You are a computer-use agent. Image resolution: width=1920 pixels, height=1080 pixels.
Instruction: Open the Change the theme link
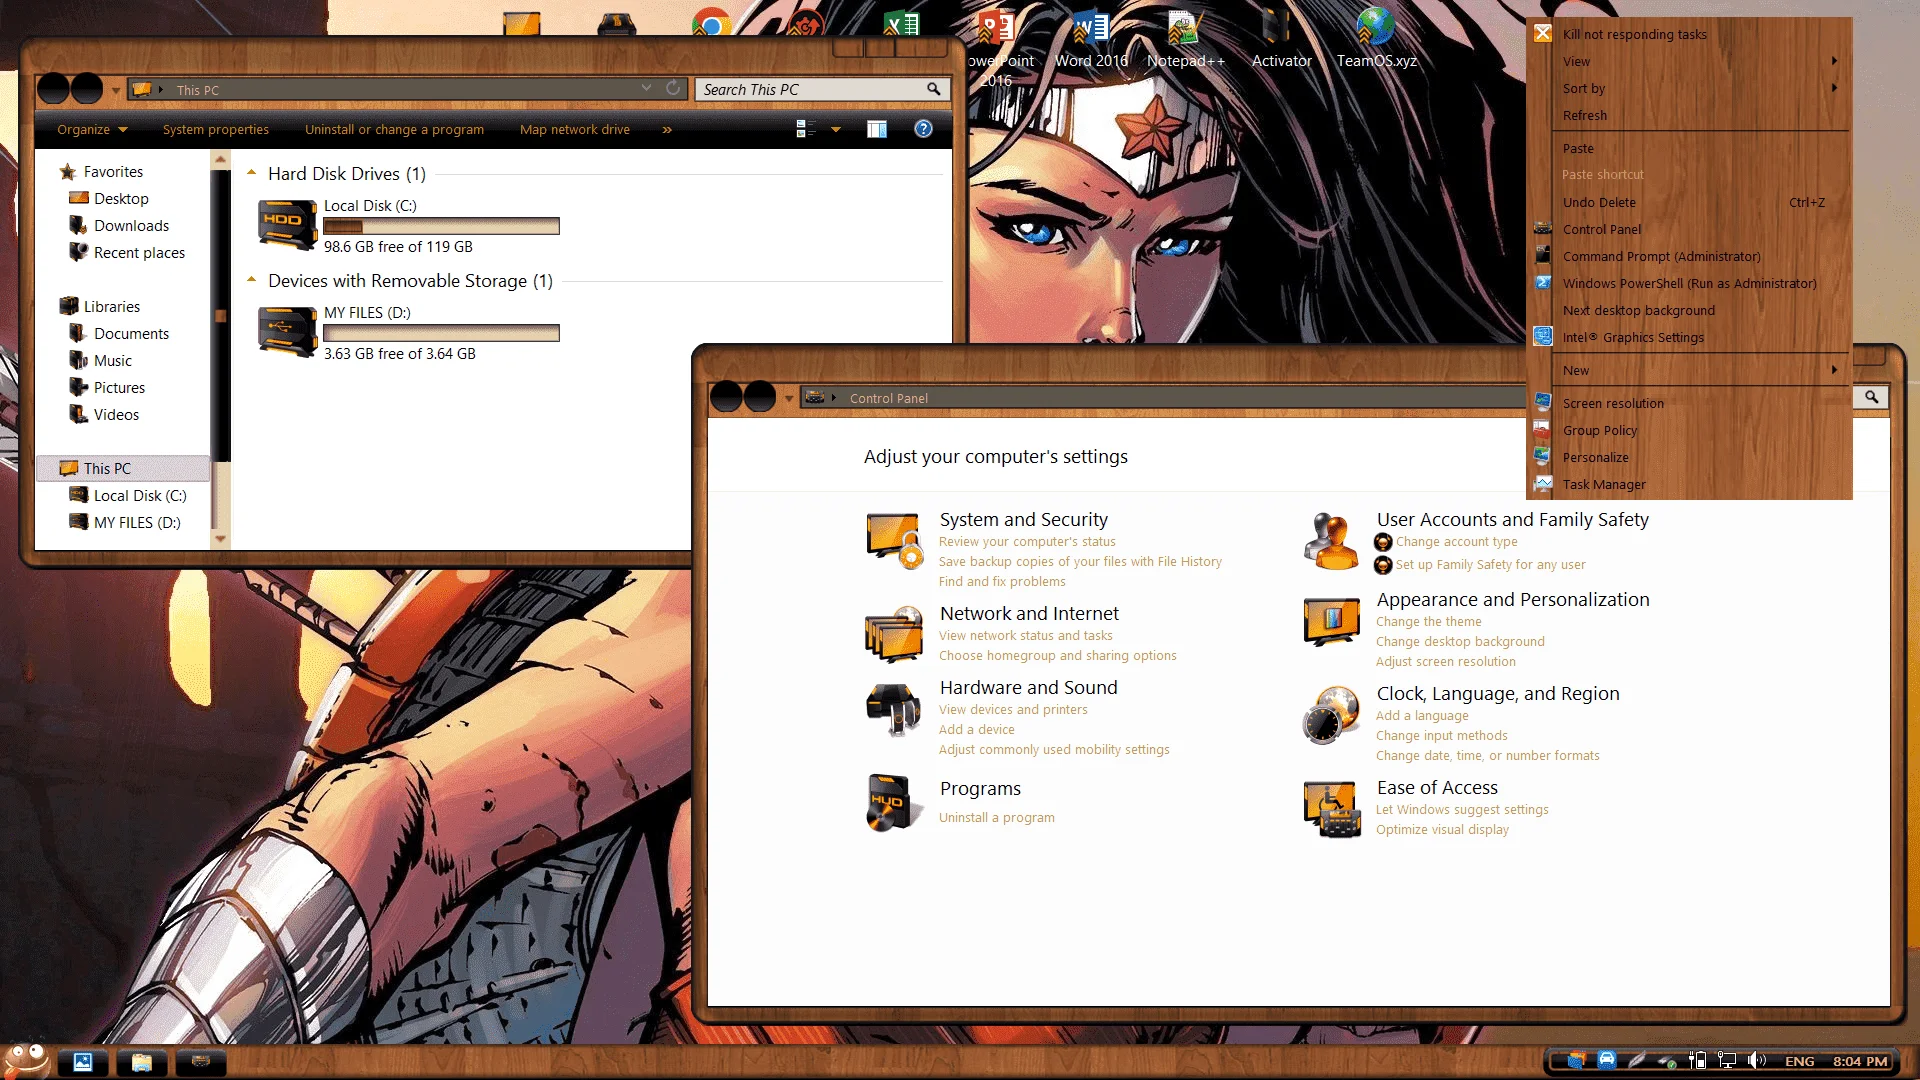coord(1428,622)
